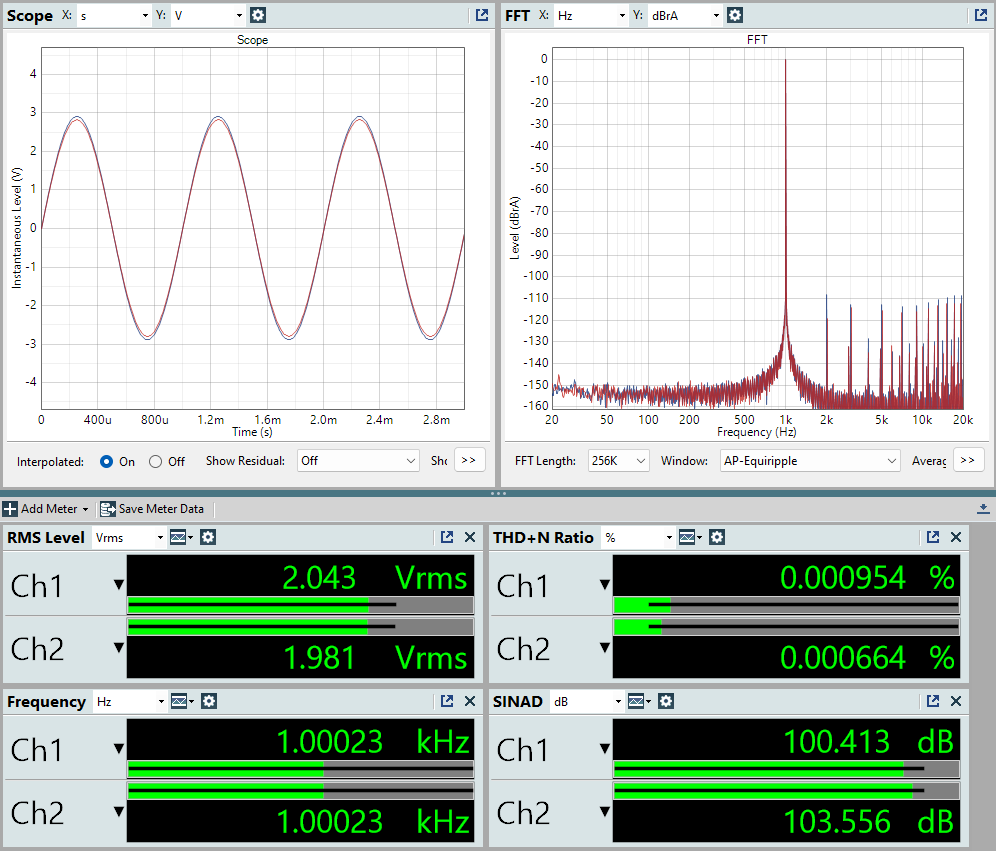Viewport: 996px width, 851px height.
Task: Click SINAD Ch2 bar graph
Action: [786, 791]
